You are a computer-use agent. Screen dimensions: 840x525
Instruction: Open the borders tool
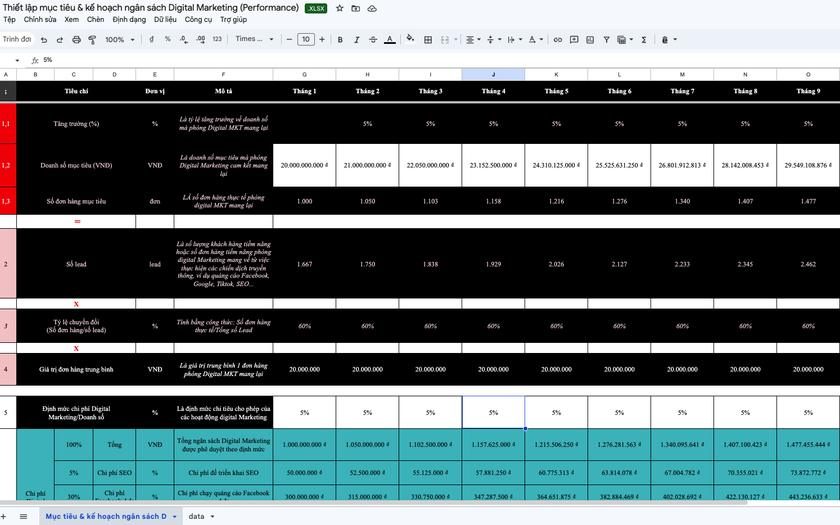click(428, 40)
